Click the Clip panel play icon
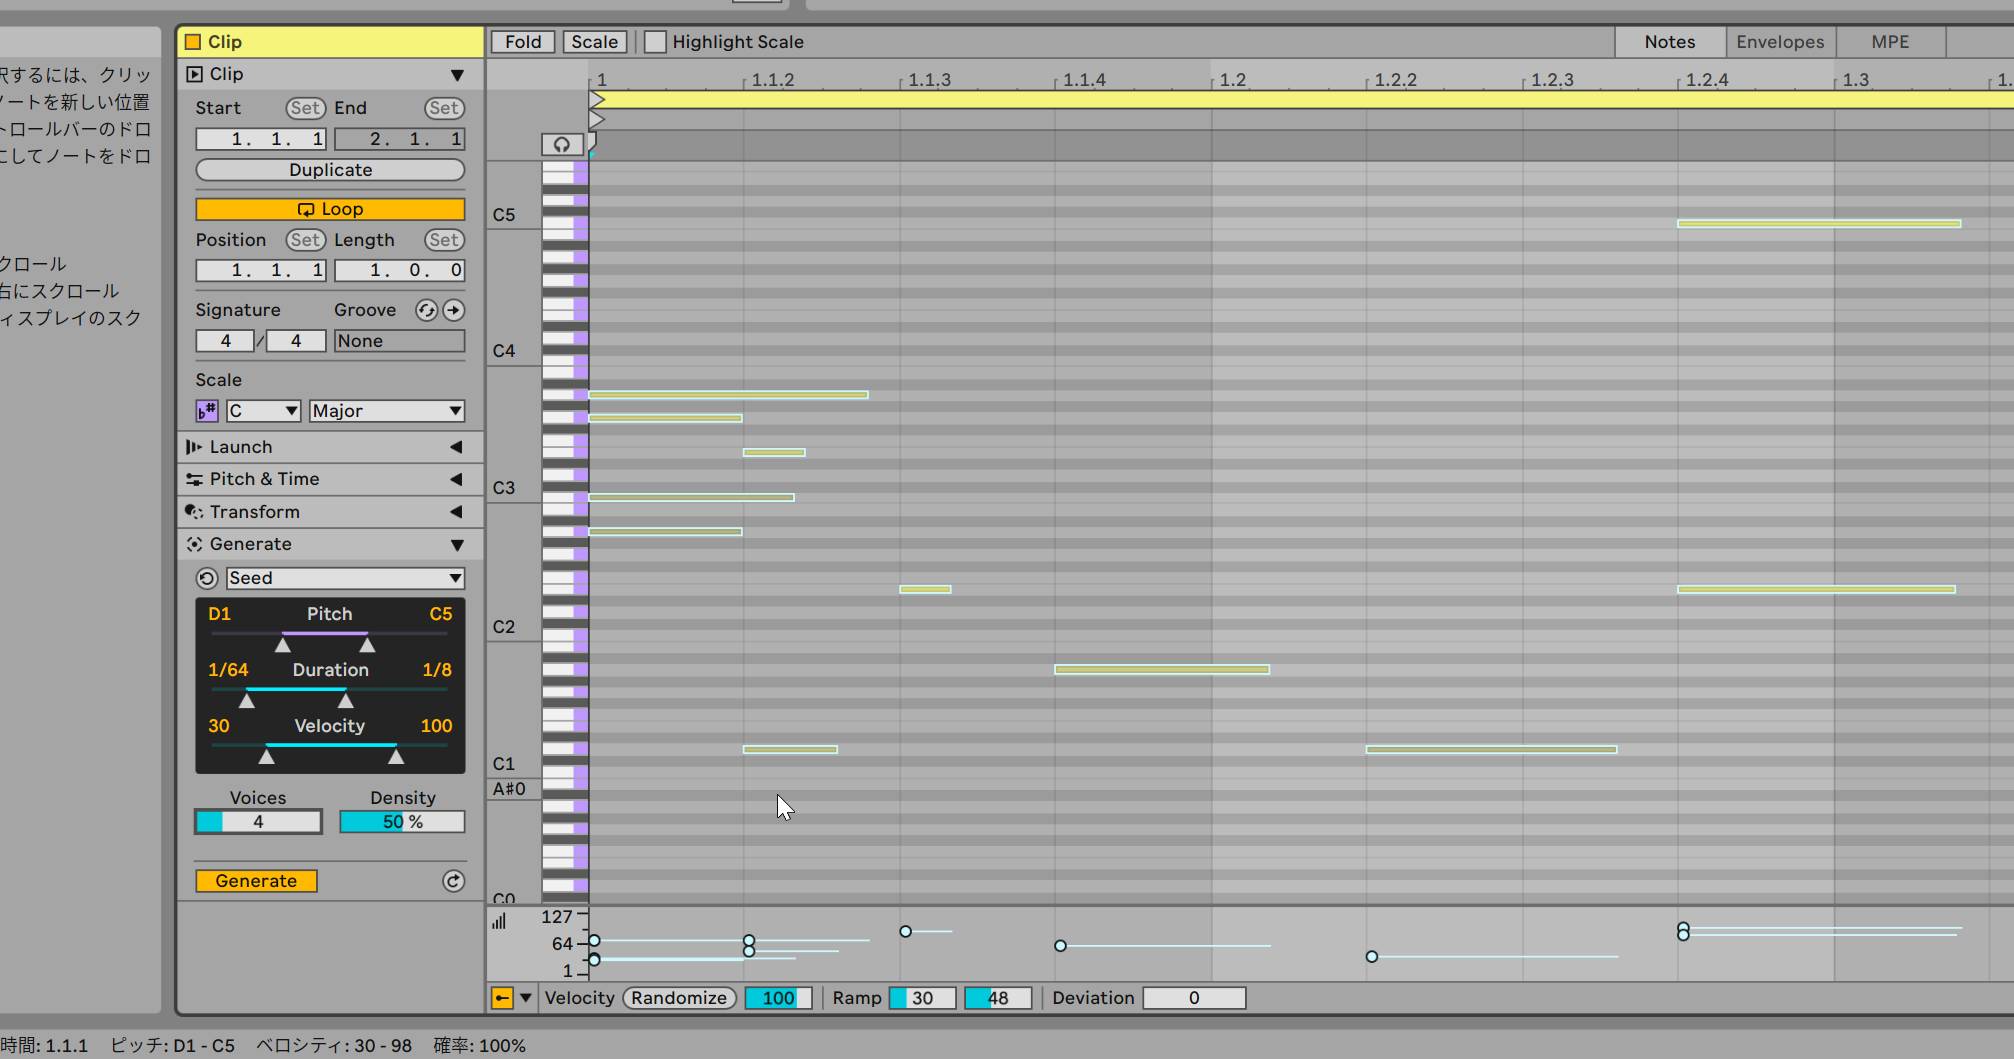The image size is (2014, 1059). pos(194,74)
